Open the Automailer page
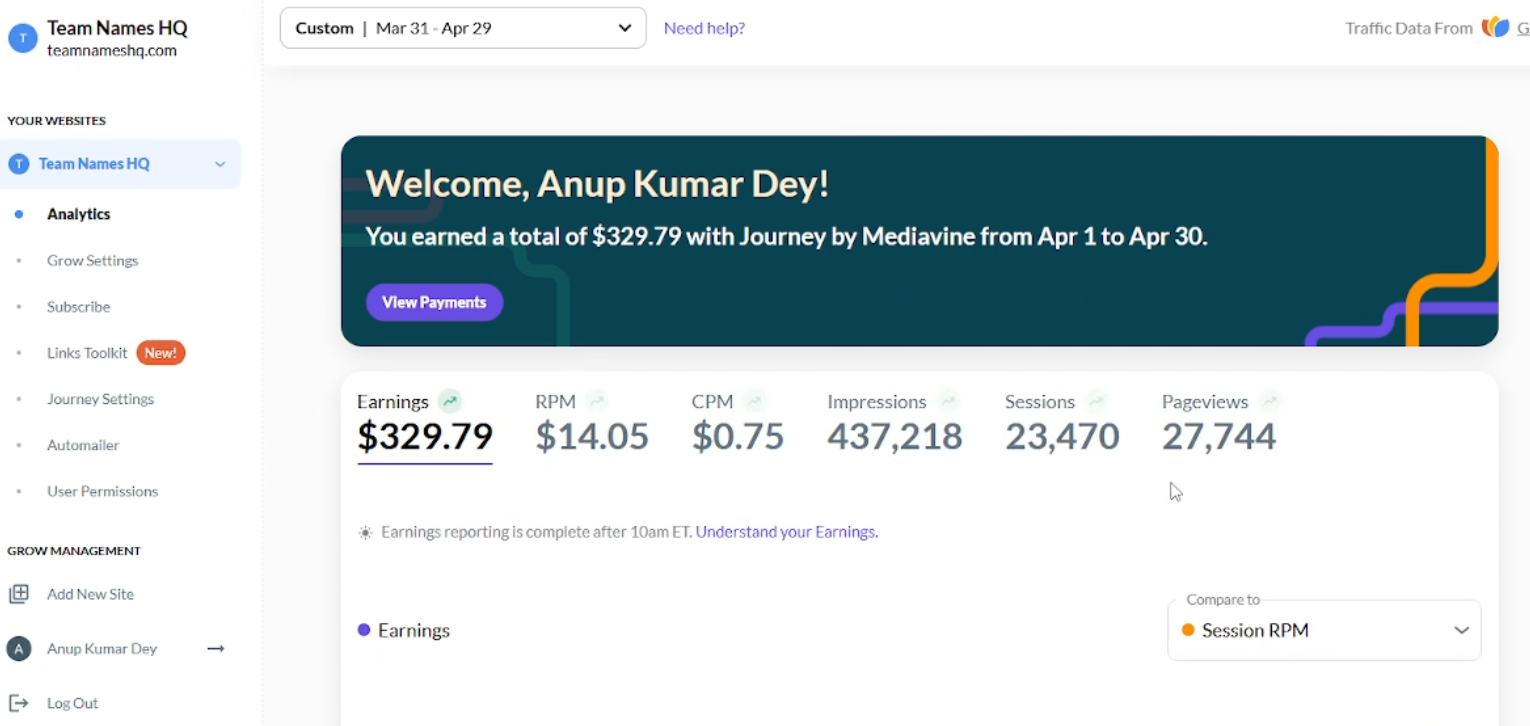The image size is (1530, 726). [x=83, y=445]
